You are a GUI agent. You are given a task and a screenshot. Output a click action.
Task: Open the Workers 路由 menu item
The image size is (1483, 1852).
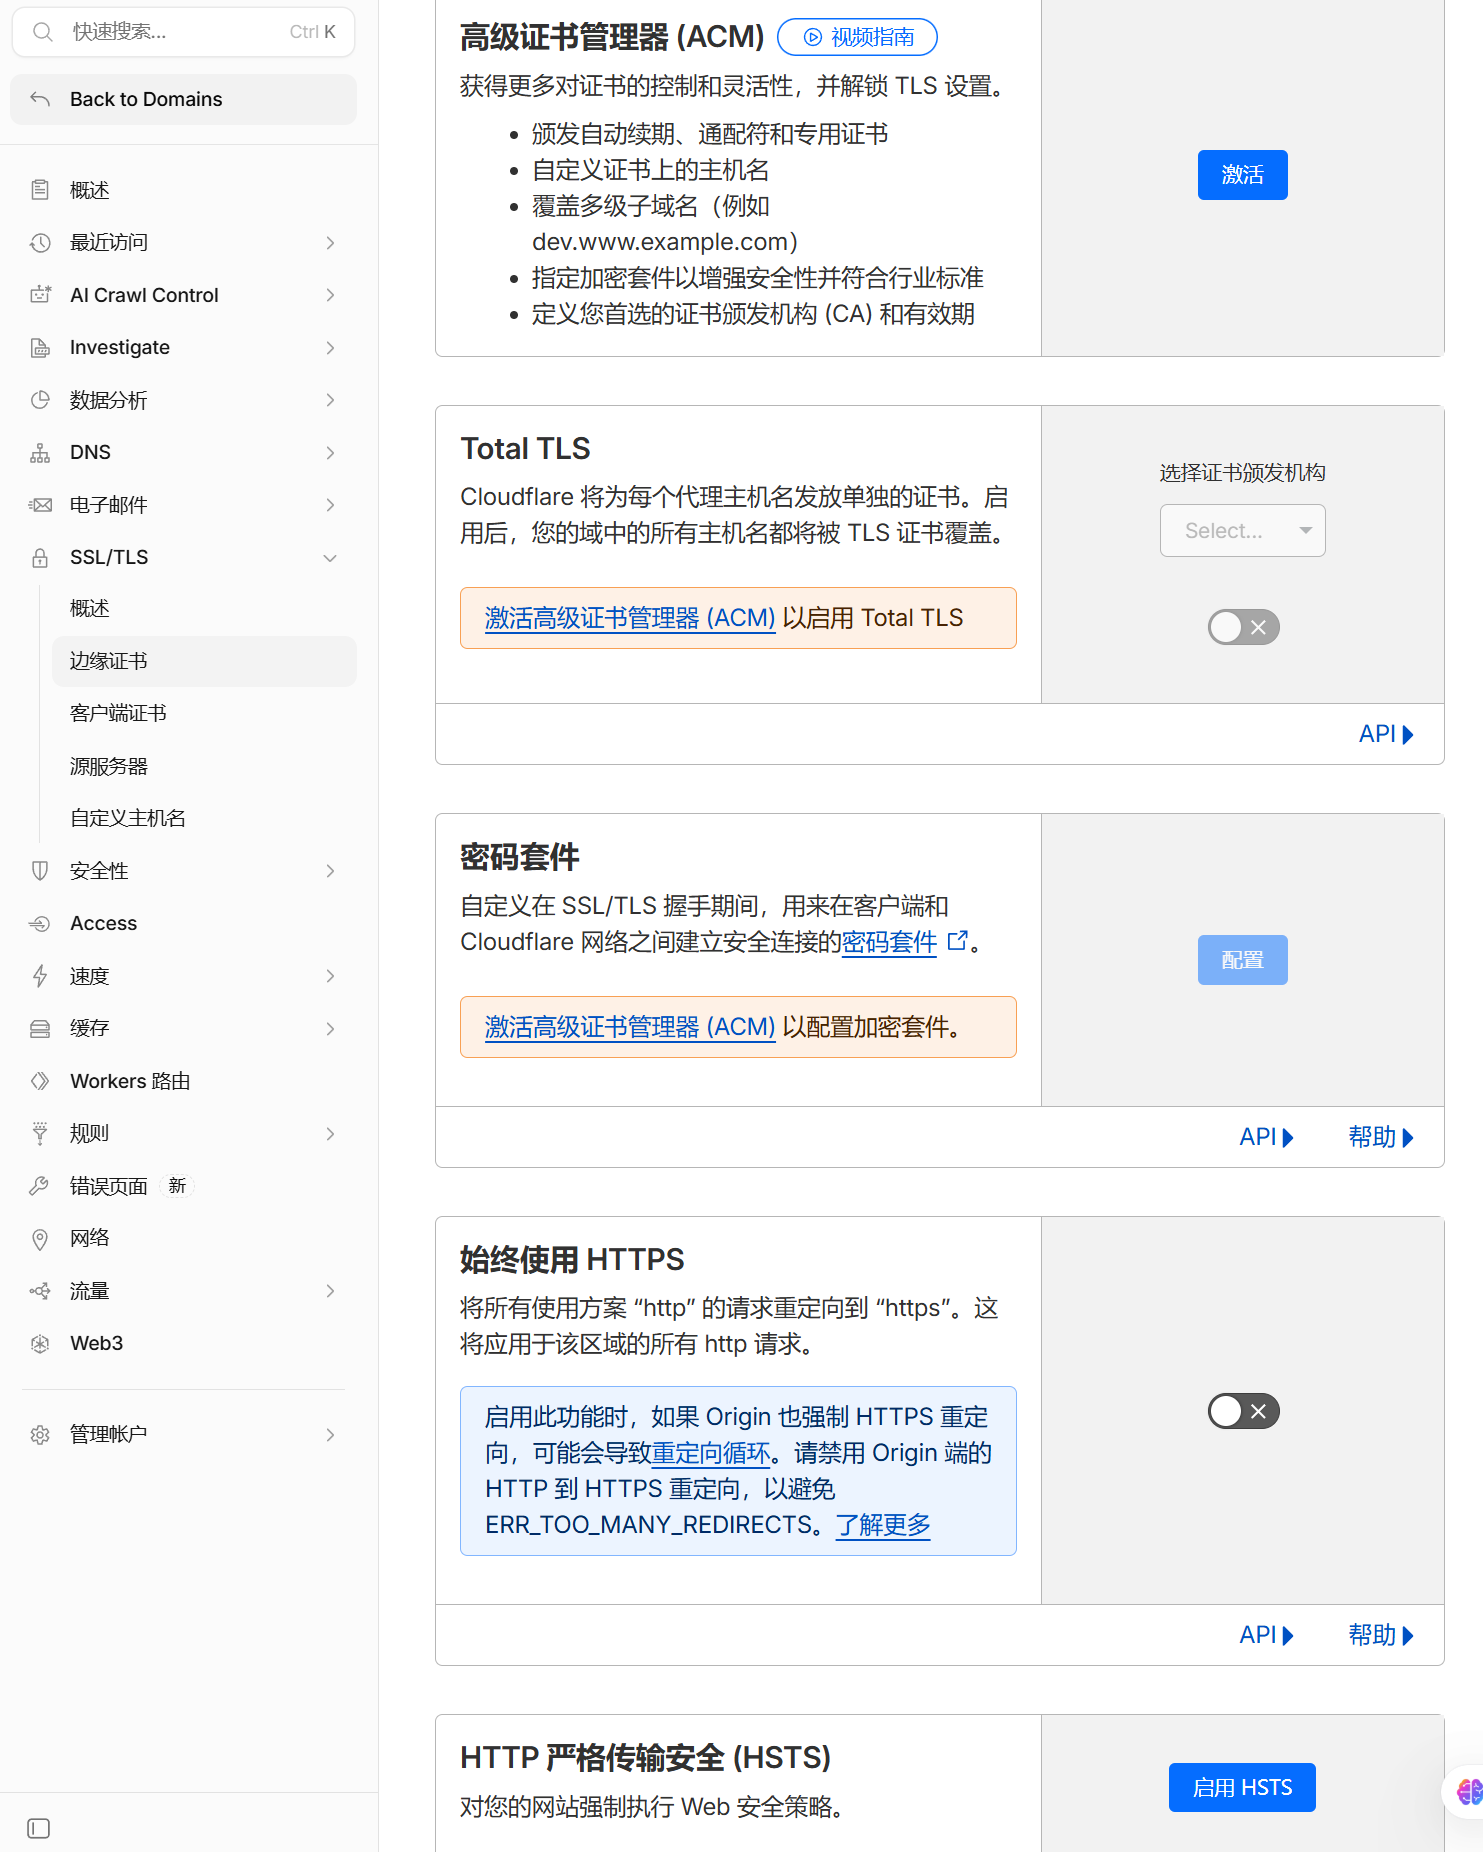(183, 1081)
